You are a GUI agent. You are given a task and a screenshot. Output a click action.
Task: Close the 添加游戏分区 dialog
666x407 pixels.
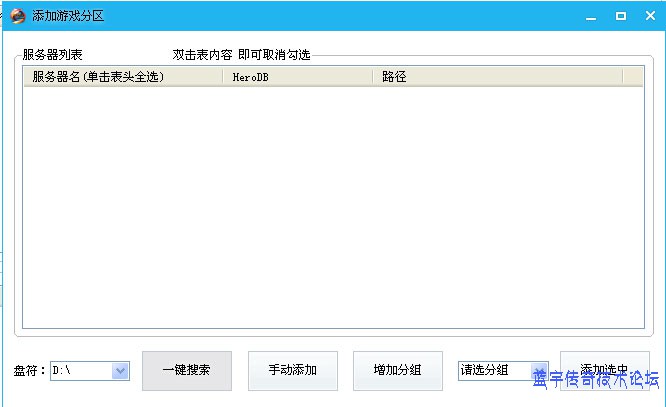tap(648, 16)
